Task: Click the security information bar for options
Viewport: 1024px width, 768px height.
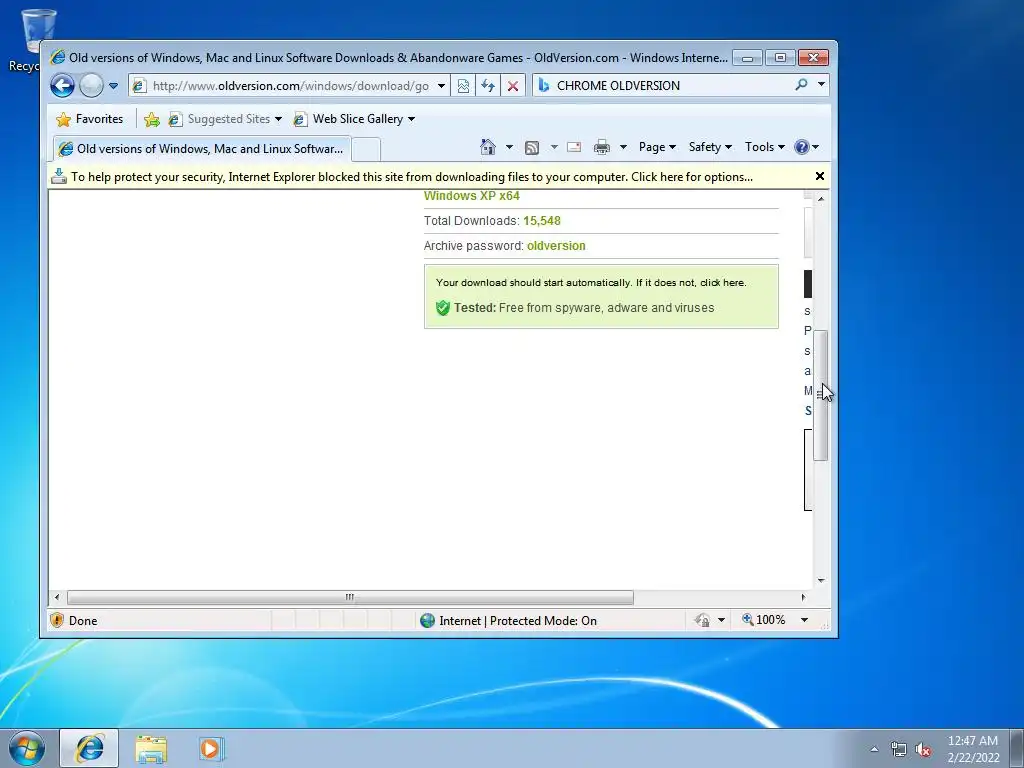Action: pos(411,177)
